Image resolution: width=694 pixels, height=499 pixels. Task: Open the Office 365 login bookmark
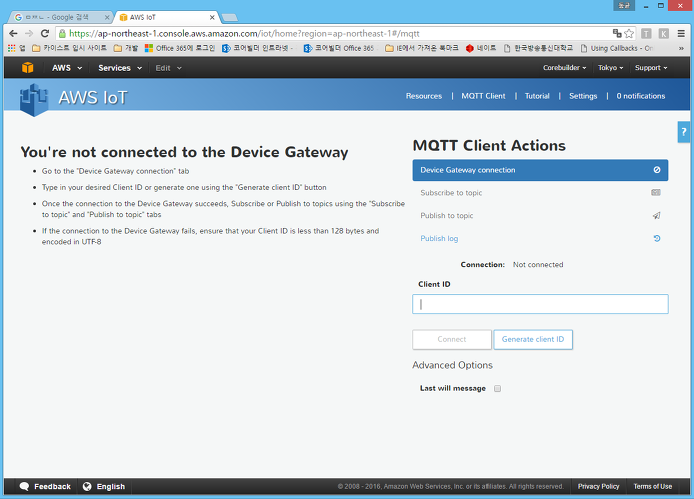[180, 48]
